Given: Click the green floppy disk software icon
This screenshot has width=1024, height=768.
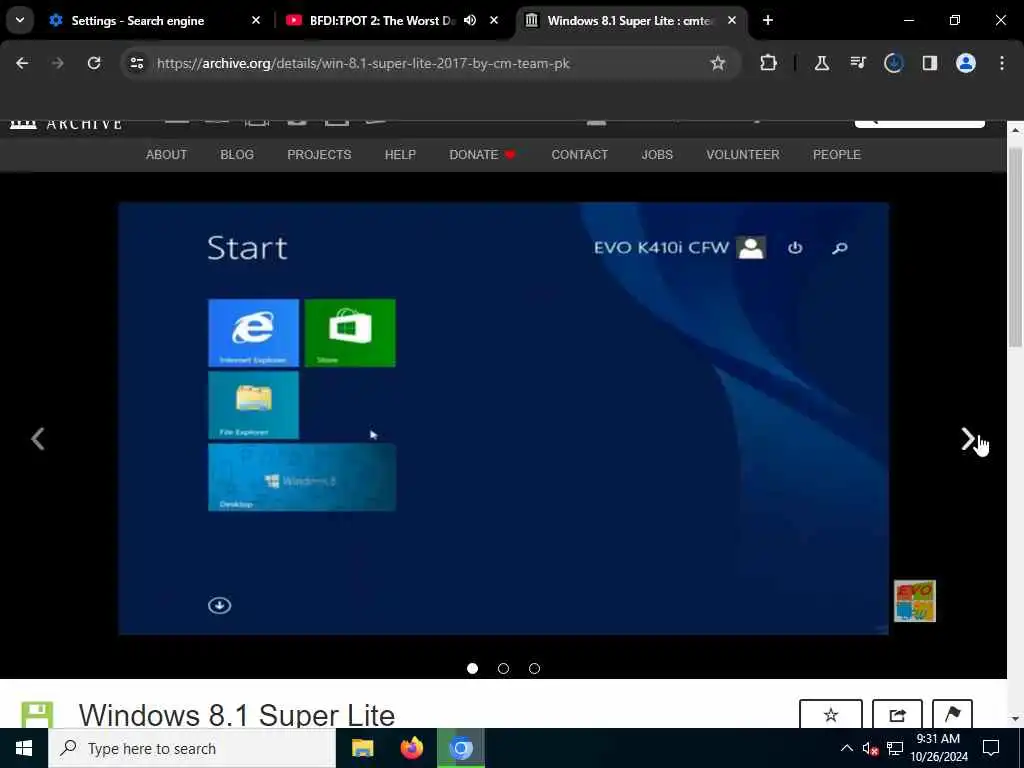Looking at the screenshot, I should click(x=37, y=715).
